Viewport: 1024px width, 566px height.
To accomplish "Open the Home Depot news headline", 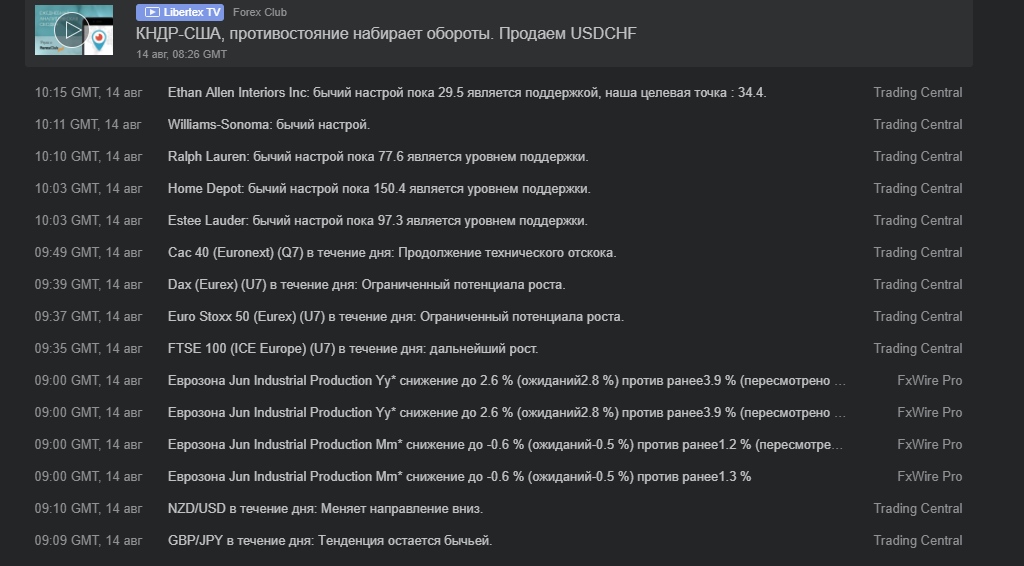I will [379, 188].
